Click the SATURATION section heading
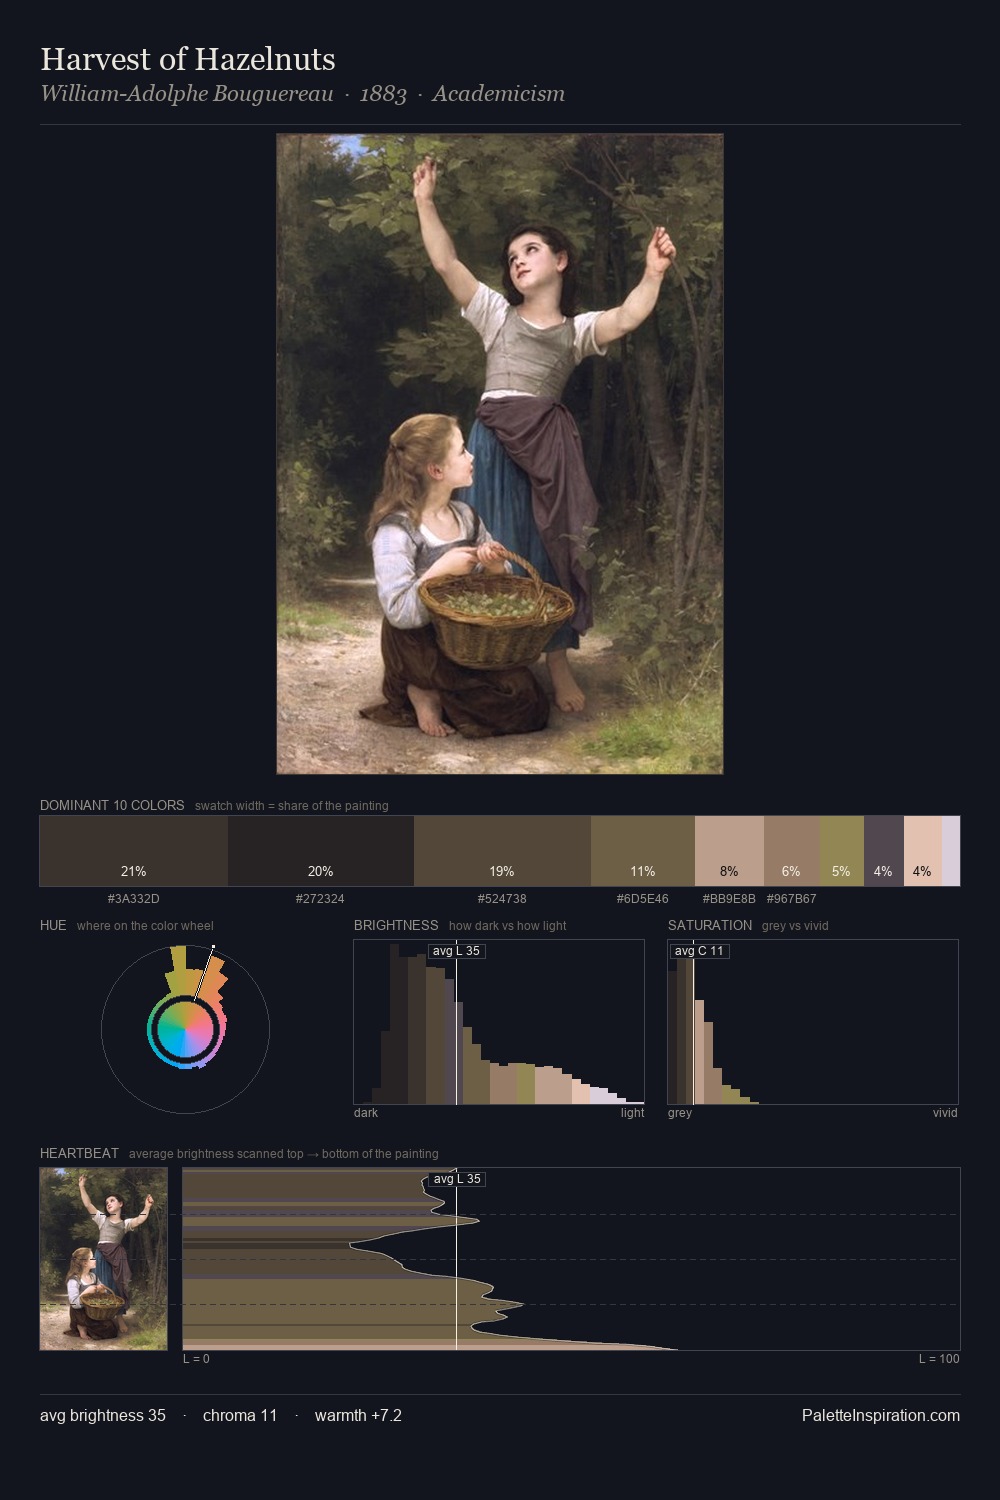 (x=710, y=925)
